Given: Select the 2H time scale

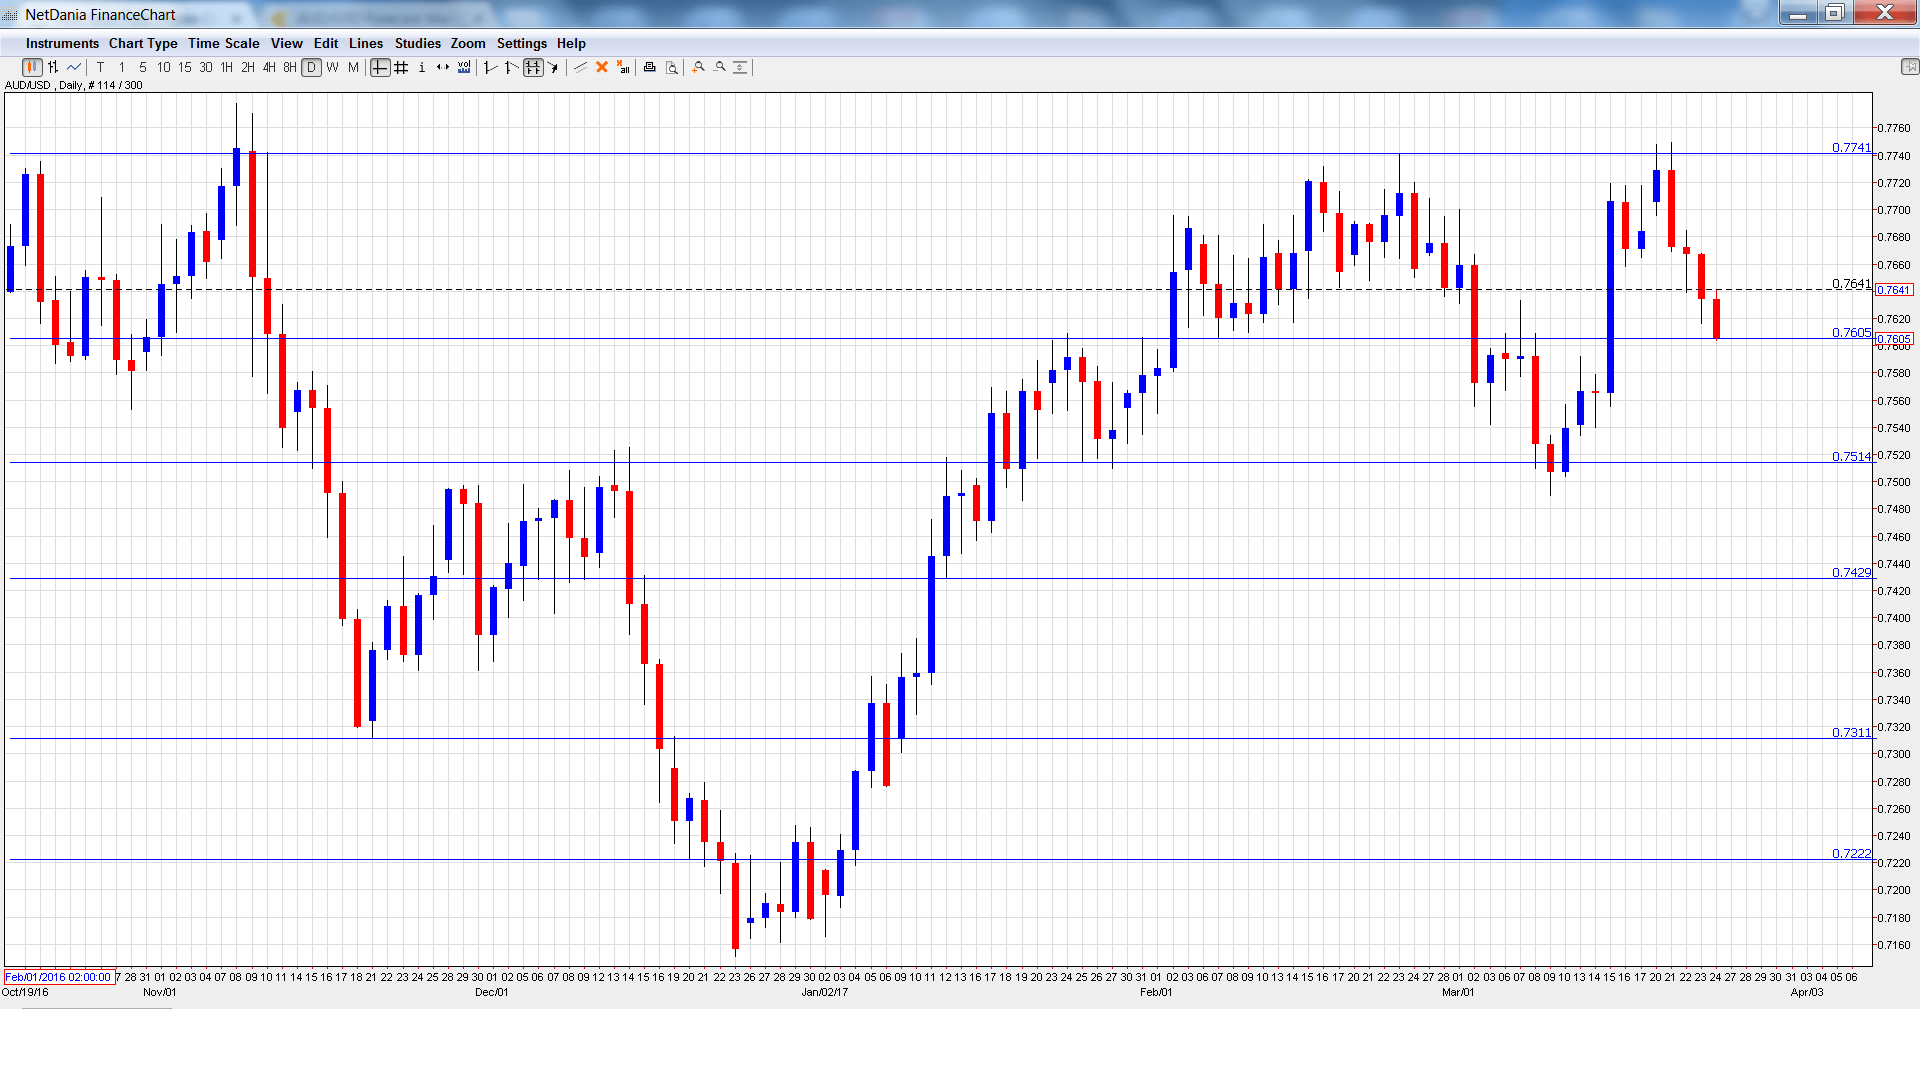Looking at the screenshot, I should pyautogui.click(x=248, y=68).
